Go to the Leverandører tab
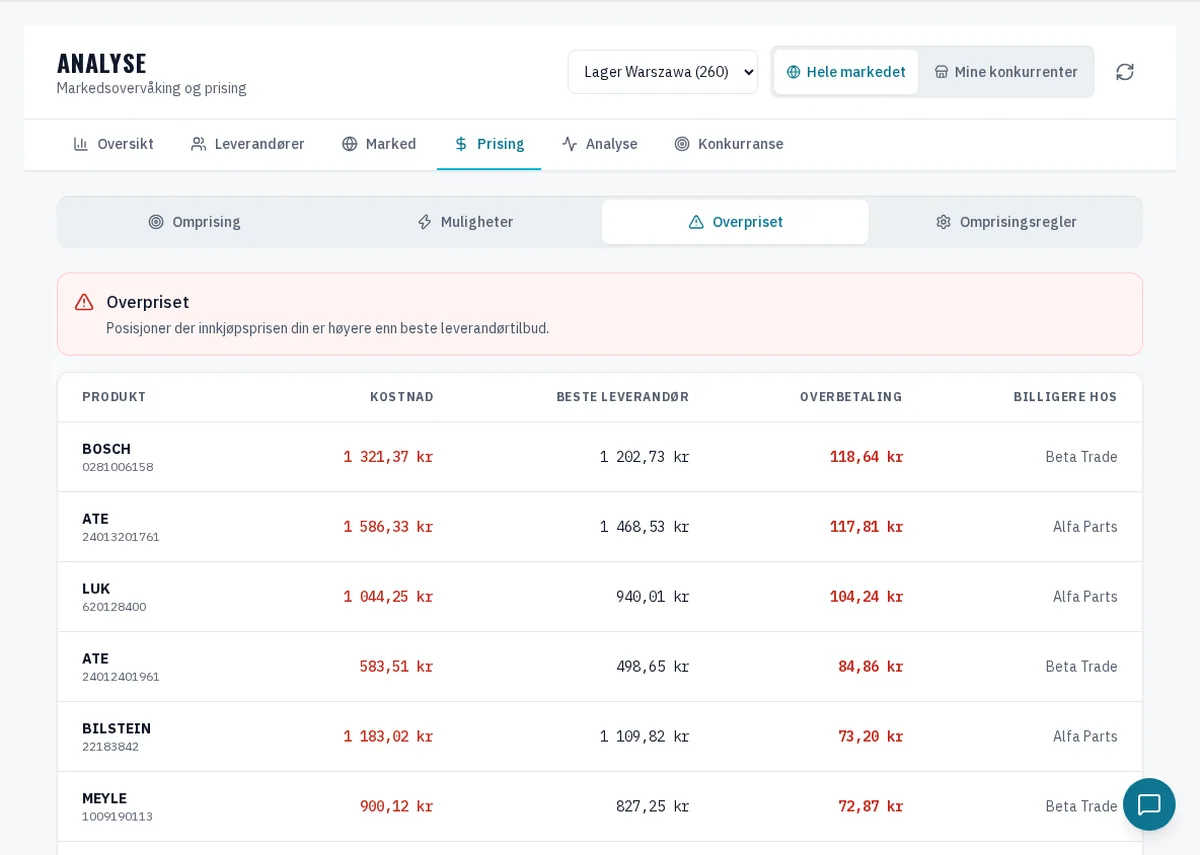 pyautogui.click(x=247, y=144)
